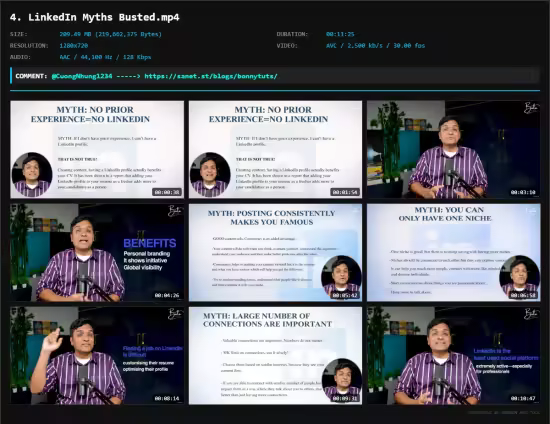Click the signature logo in the 00:03:10 frame
The image size is (550, 424).
coord(531,108)
